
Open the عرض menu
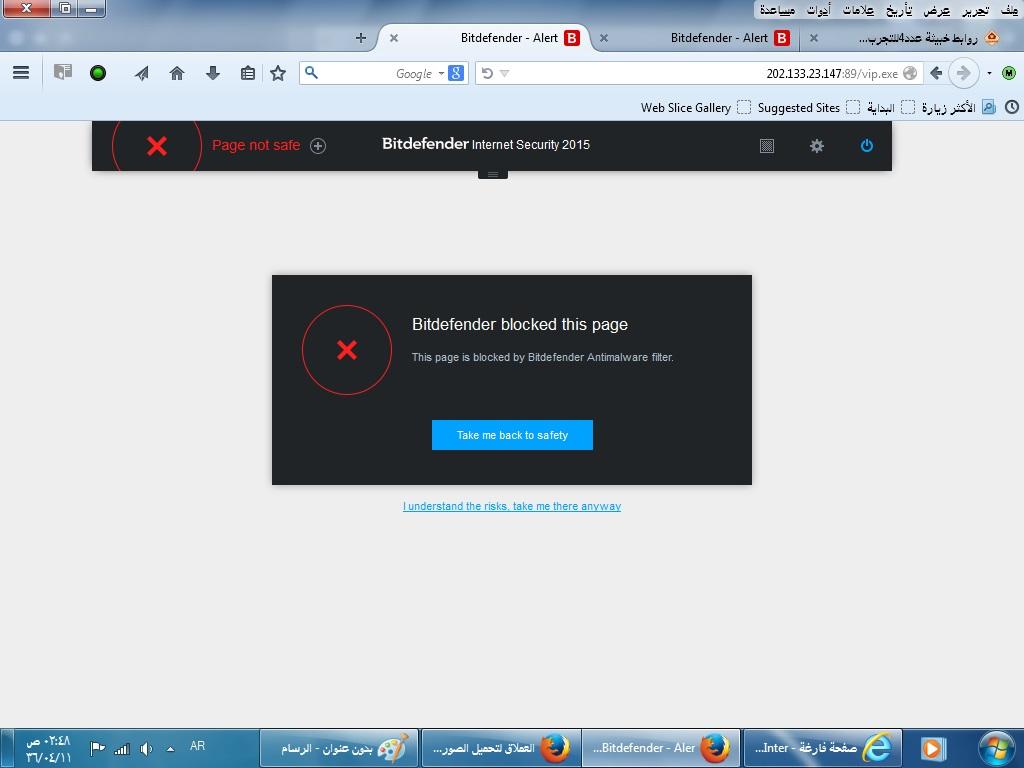936,10
